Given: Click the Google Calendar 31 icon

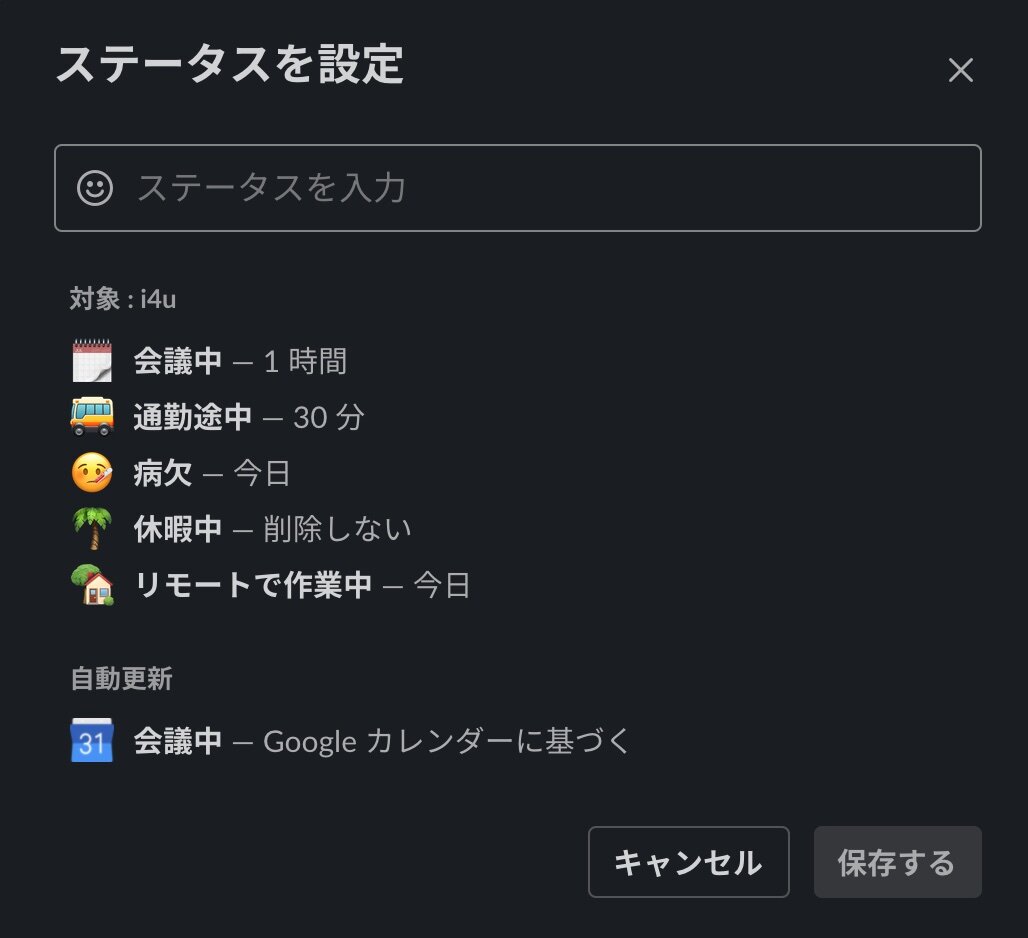Looking at the screenshot, I should (x=92, y=741).
